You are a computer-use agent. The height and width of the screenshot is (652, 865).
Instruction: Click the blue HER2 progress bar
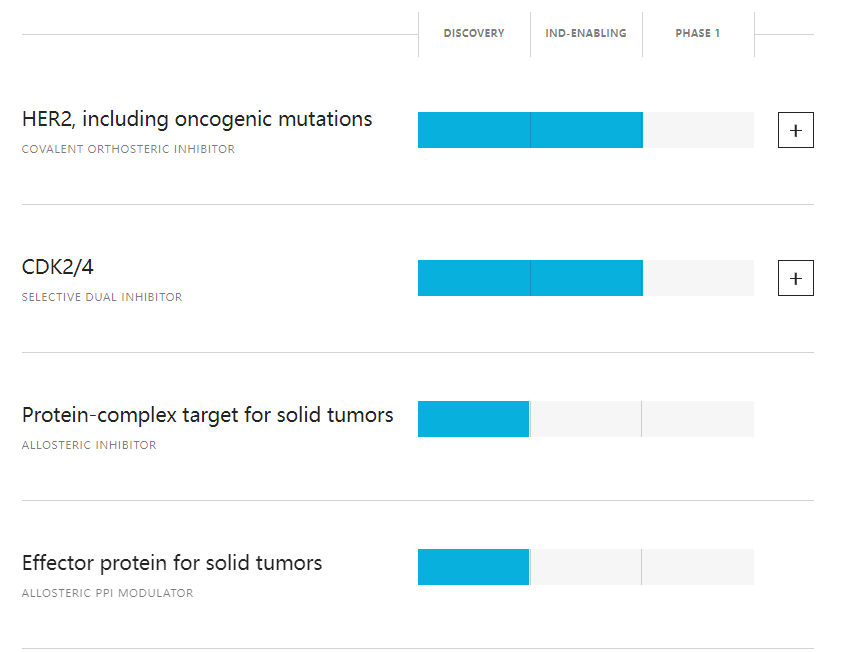click(x=530, y=130)
